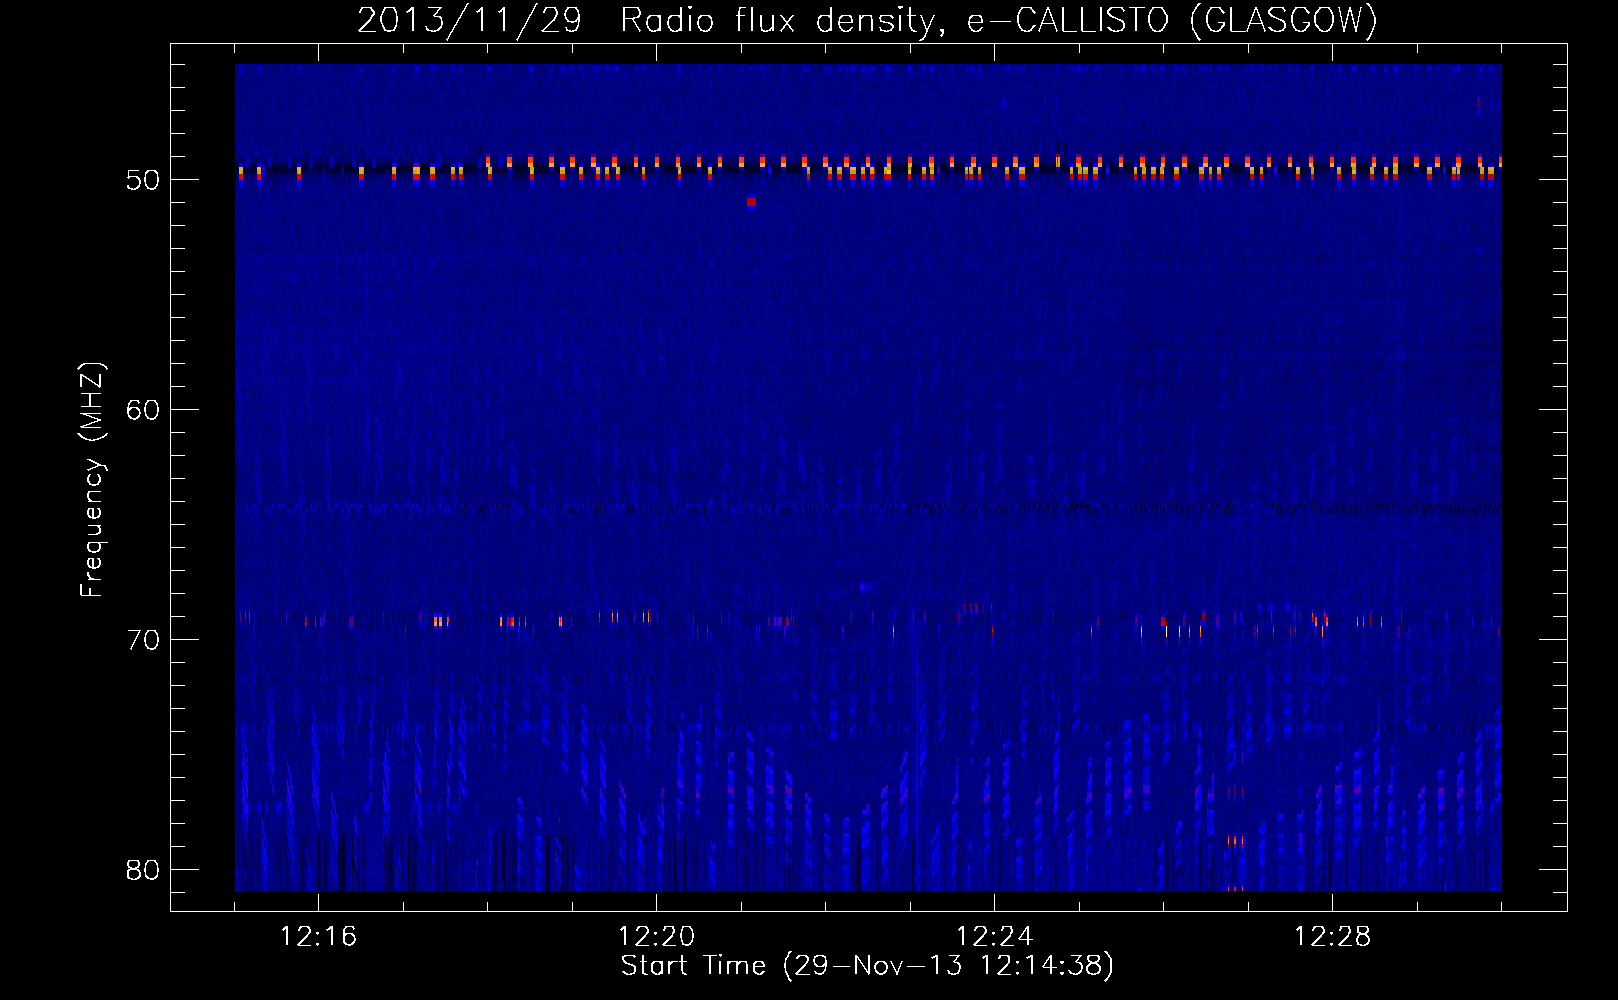Click the isolated red spot just below the 50 MHz band

(x=752, y=202)
